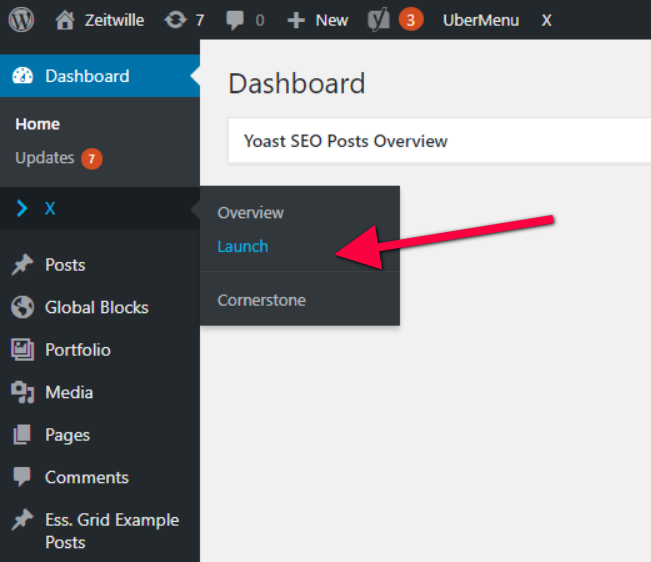The image size is (651, 562).
Task: Click the Home link under Dashboard
Action: point(38,124)
